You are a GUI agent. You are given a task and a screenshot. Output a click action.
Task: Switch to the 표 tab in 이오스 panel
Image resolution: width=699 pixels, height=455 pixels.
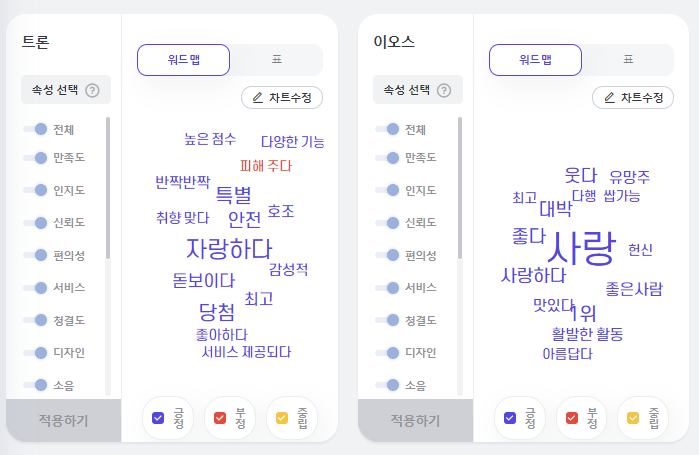tap(628, 60)
